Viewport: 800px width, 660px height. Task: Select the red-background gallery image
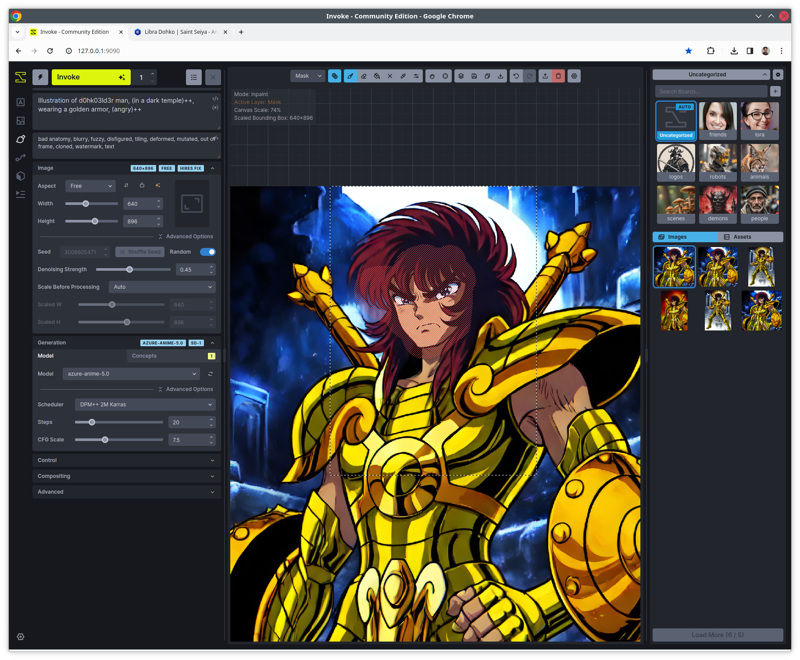point(674,310)
